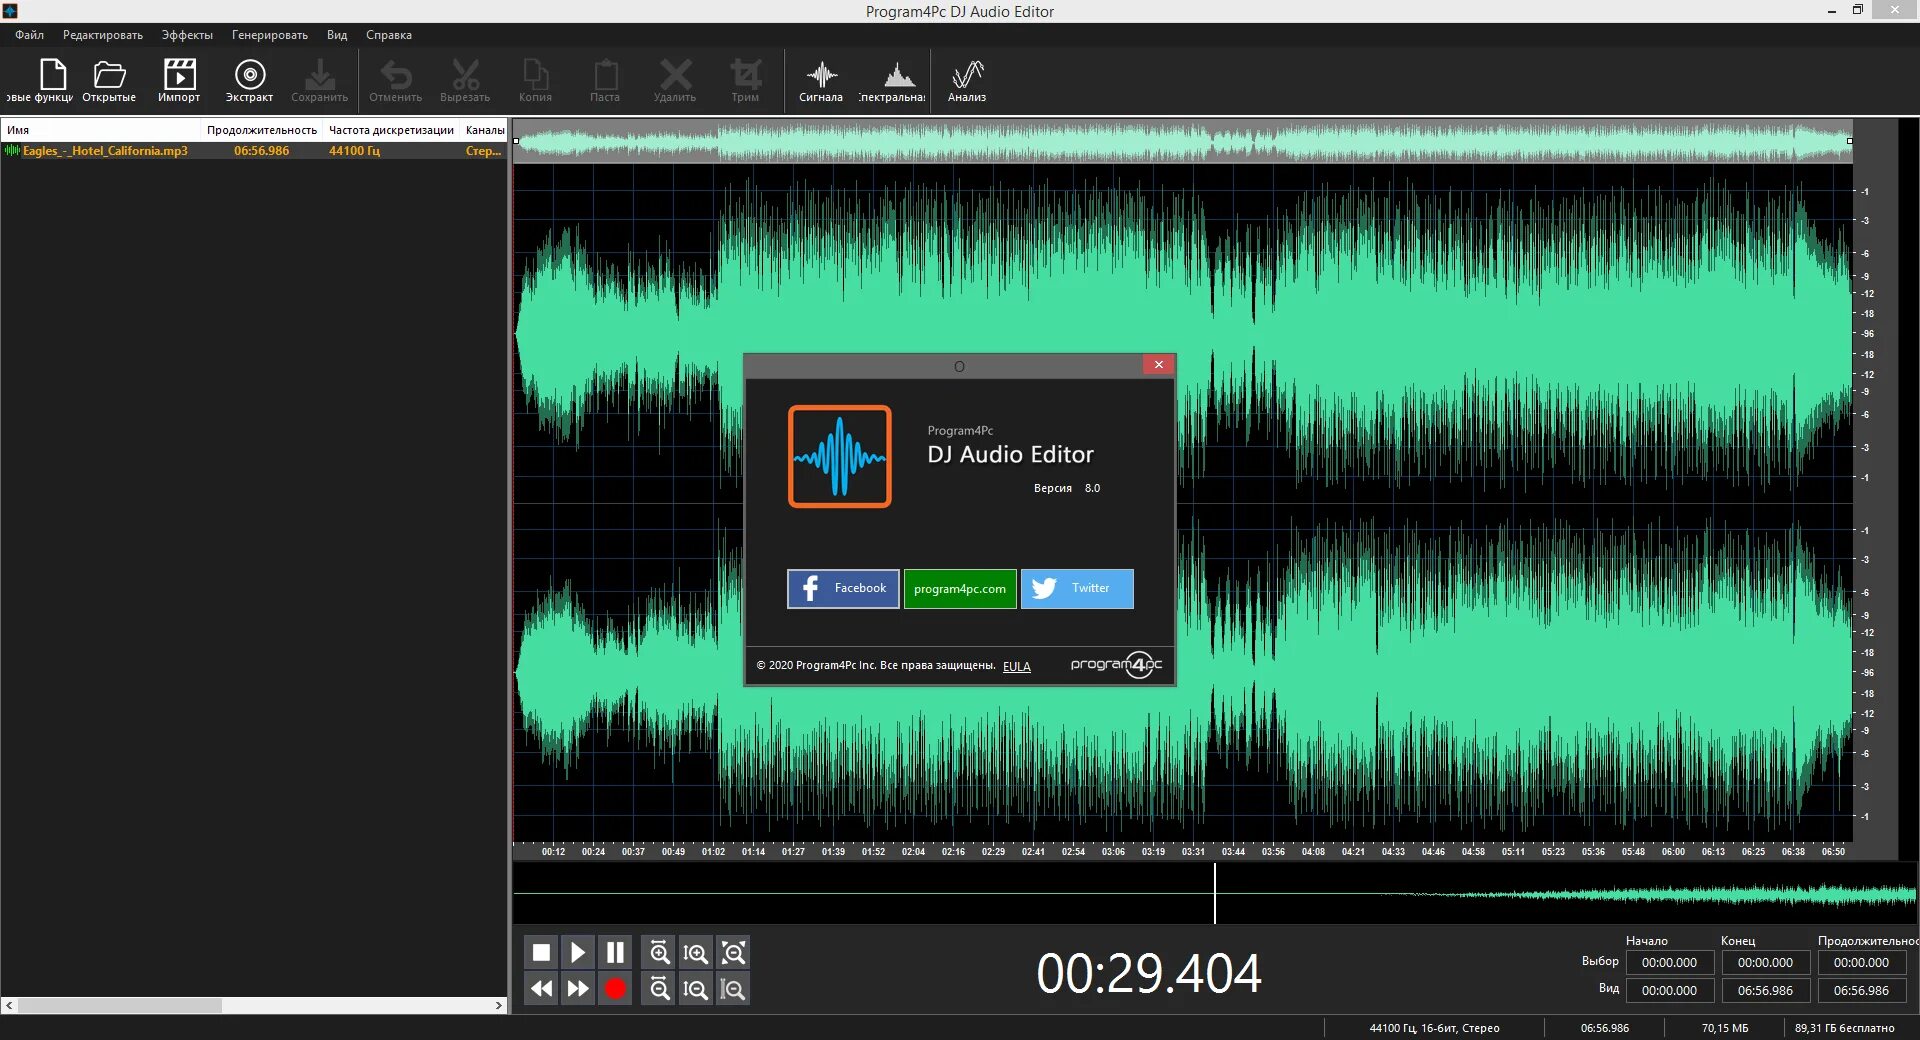The width and height of the screenshot is (1920, 1040).
Task: Click the Имя column header
Action: tap(102, 130)
